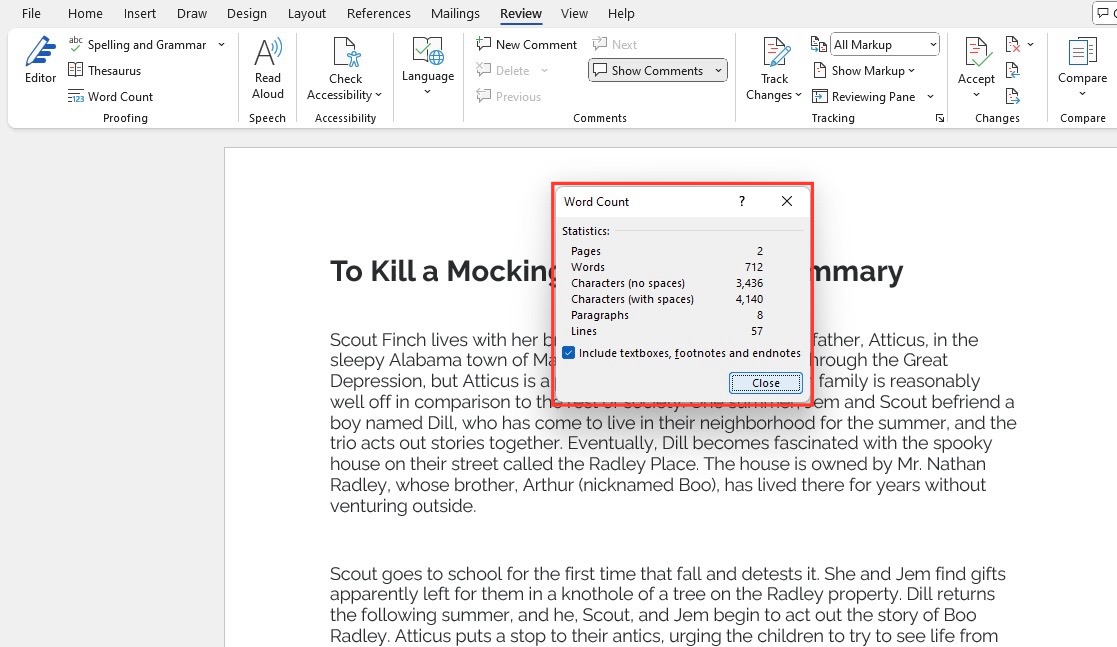
Task: Switch to the Layout tab
Action: [x=306, y=14]
